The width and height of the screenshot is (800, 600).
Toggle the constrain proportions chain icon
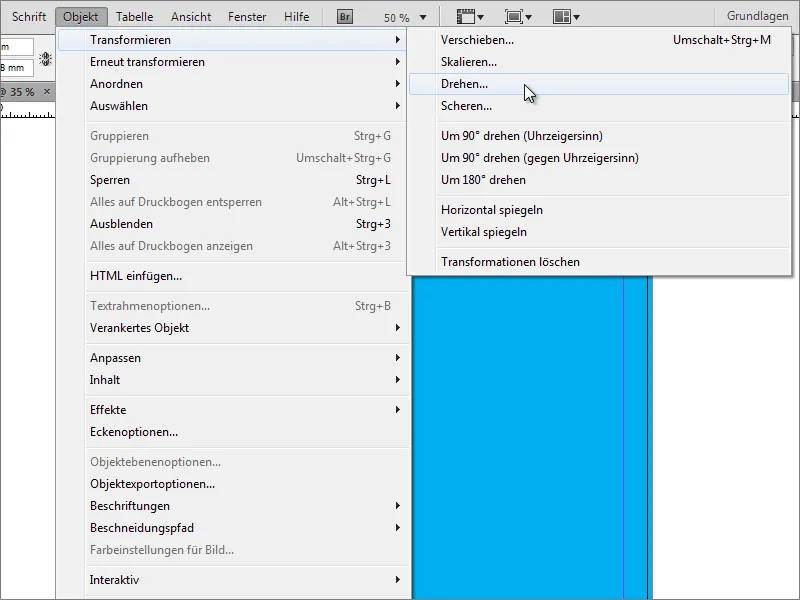[x=44, y=59]
